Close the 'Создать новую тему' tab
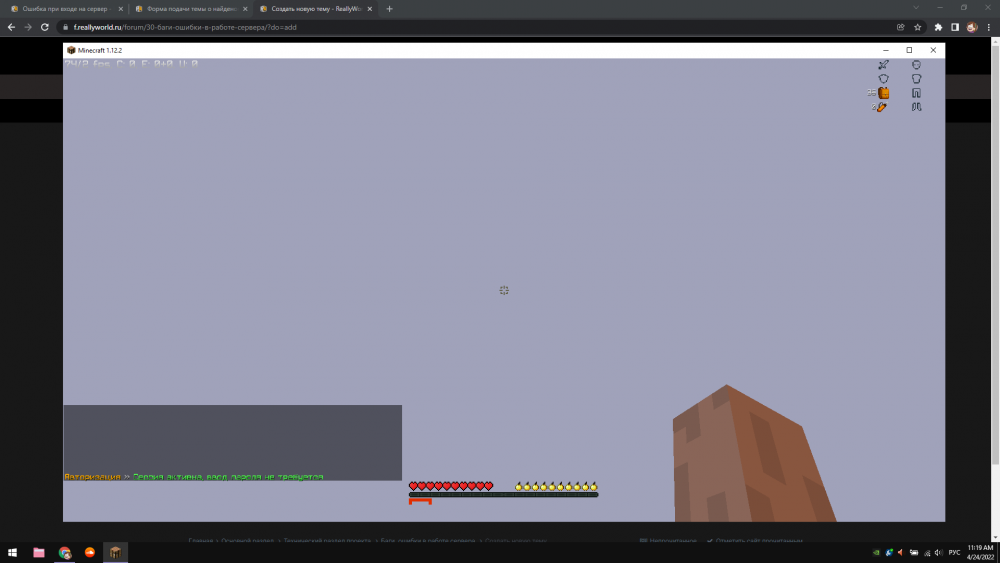Viewport: 1000px width, 563px height. tap(369, 9)
